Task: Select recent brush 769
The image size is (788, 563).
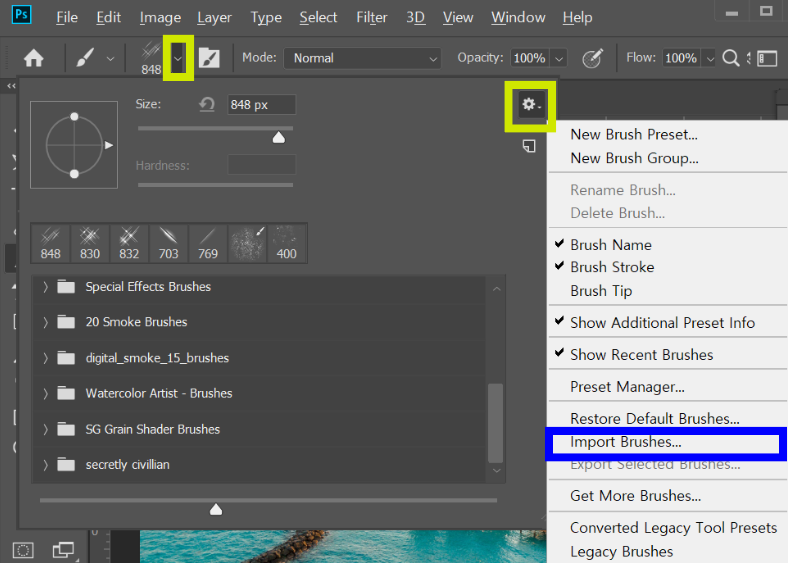Action: [208, 244]
